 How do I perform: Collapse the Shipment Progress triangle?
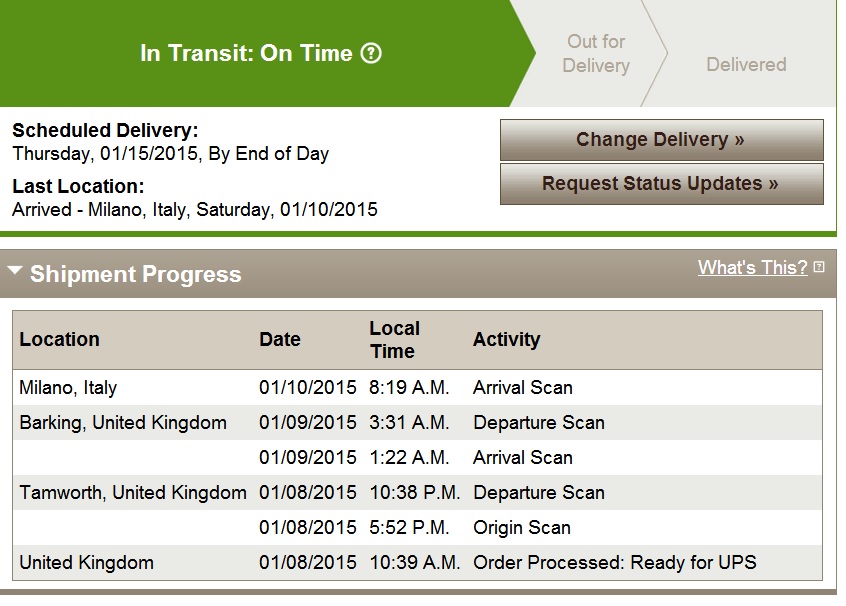(x=15, y=270)
